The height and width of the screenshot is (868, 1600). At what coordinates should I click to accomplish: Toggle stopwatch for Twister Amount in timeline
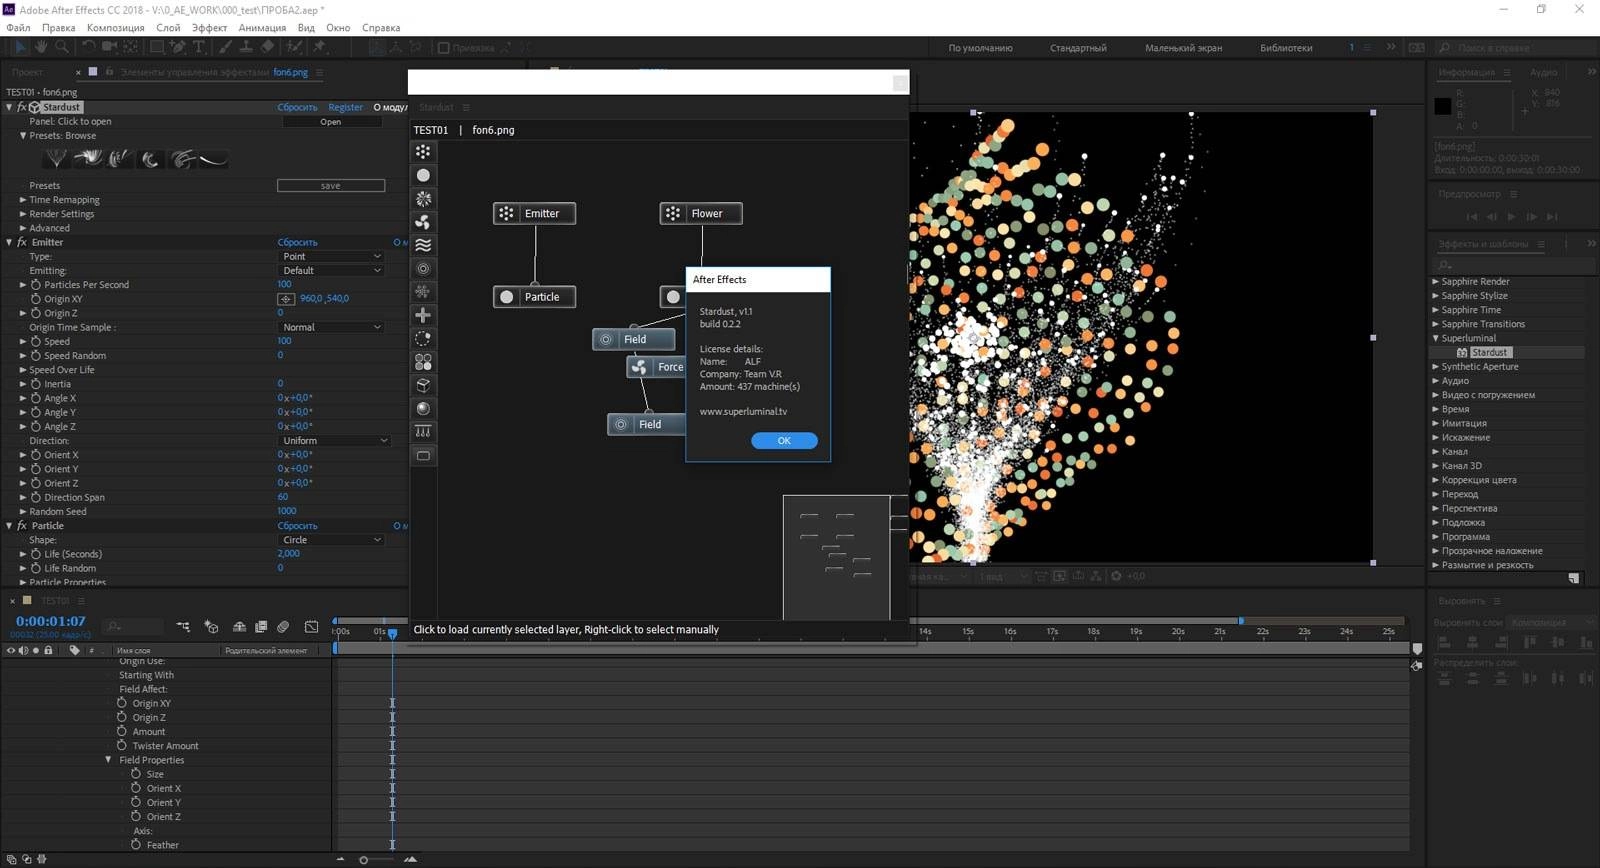pyautogui.click(x=122, y=746)
